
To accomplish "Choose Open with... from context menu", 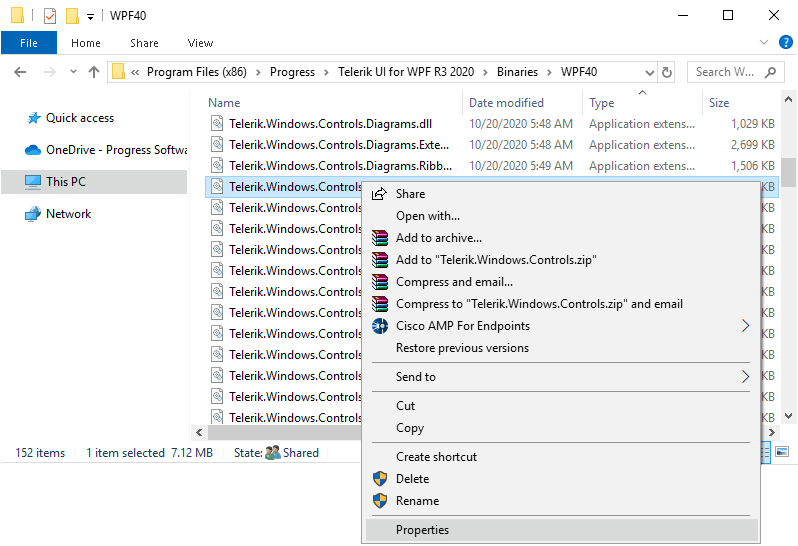I will pos(562,216).
